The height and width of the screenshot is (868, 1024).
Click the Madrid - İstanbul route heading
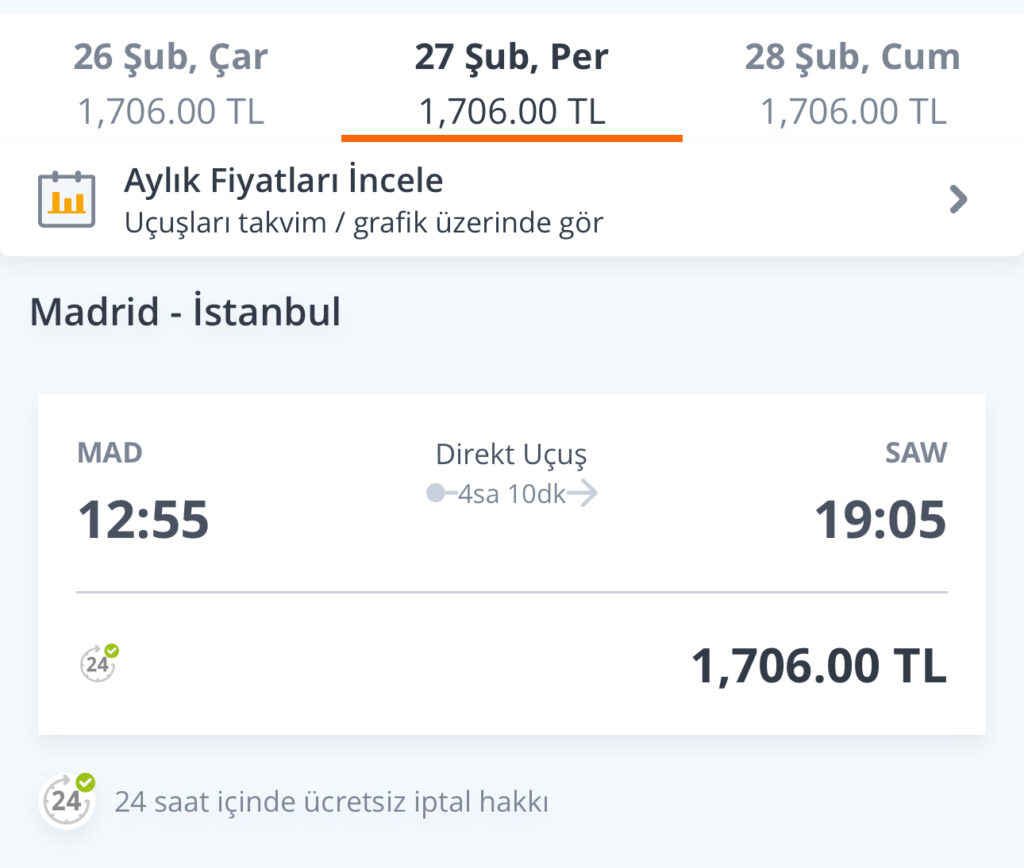click(x=185, y=312)
